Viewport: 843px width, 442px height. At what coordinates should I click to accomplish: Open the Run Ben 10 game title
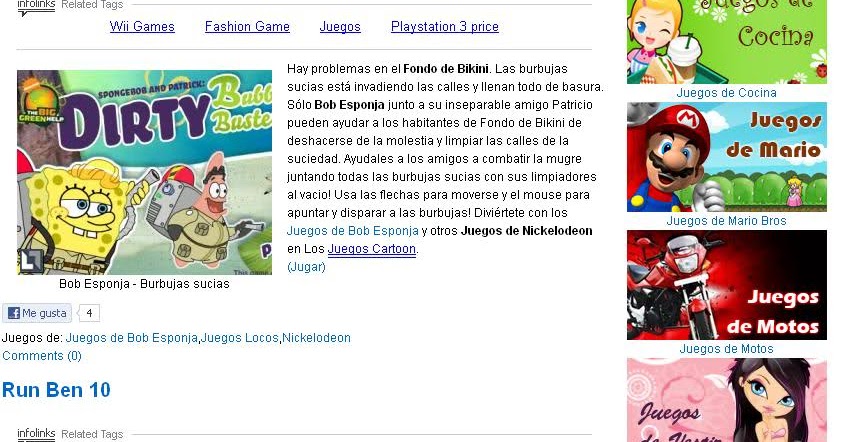click(56, 390)
